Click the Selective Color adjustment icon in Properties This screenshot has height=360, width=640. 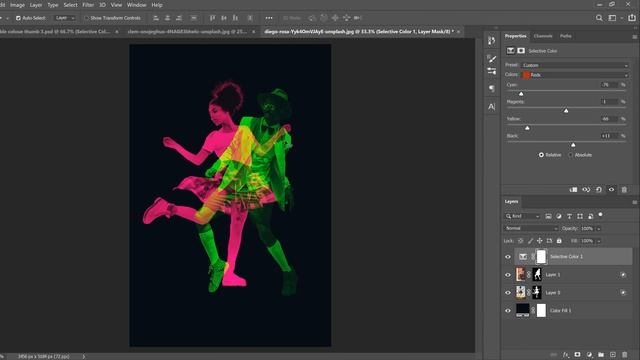pos(511,51)
